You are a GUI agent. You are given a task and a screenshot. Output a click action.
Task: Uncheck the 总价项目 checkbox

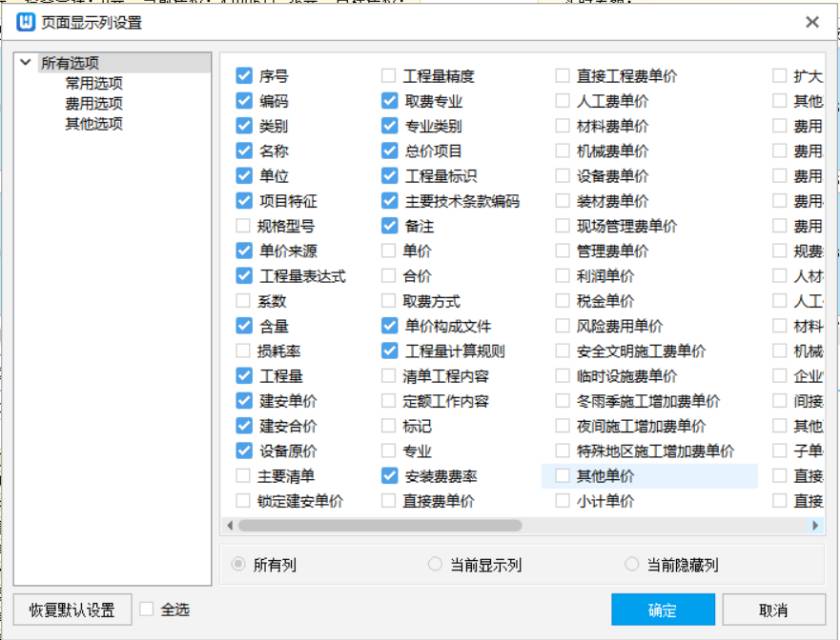[389, 150]
